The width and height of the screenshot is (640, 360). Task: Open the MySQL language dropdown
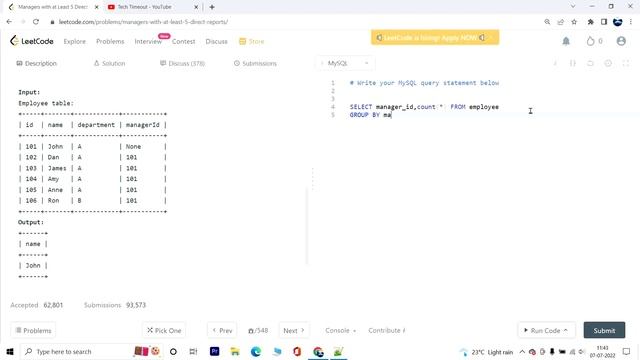(x=345, y=63)
